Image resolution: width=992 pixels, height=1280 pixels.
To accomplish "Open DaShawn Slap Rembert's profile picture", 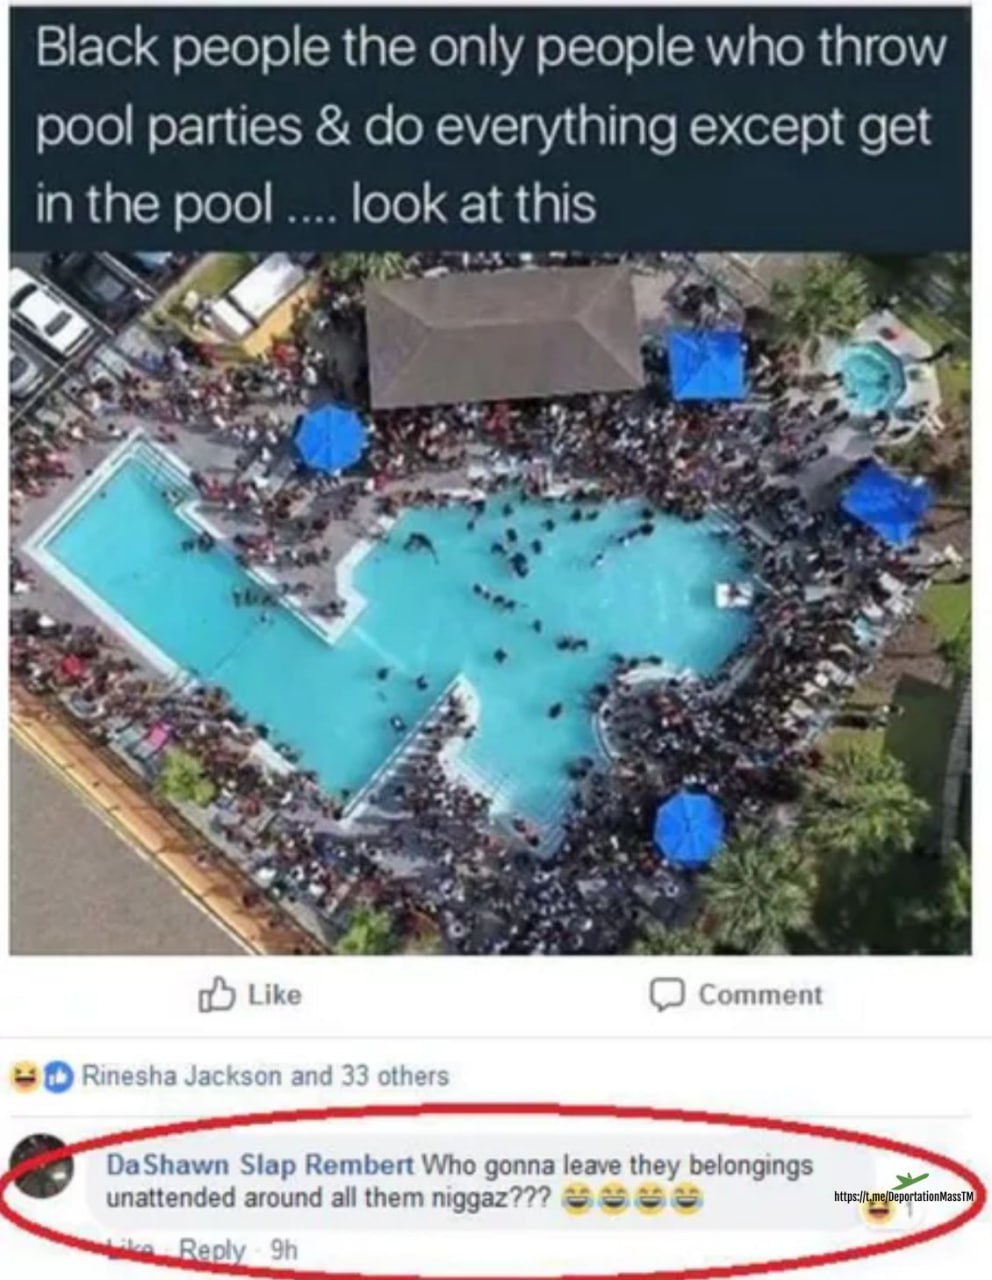I will (42, 1166).
